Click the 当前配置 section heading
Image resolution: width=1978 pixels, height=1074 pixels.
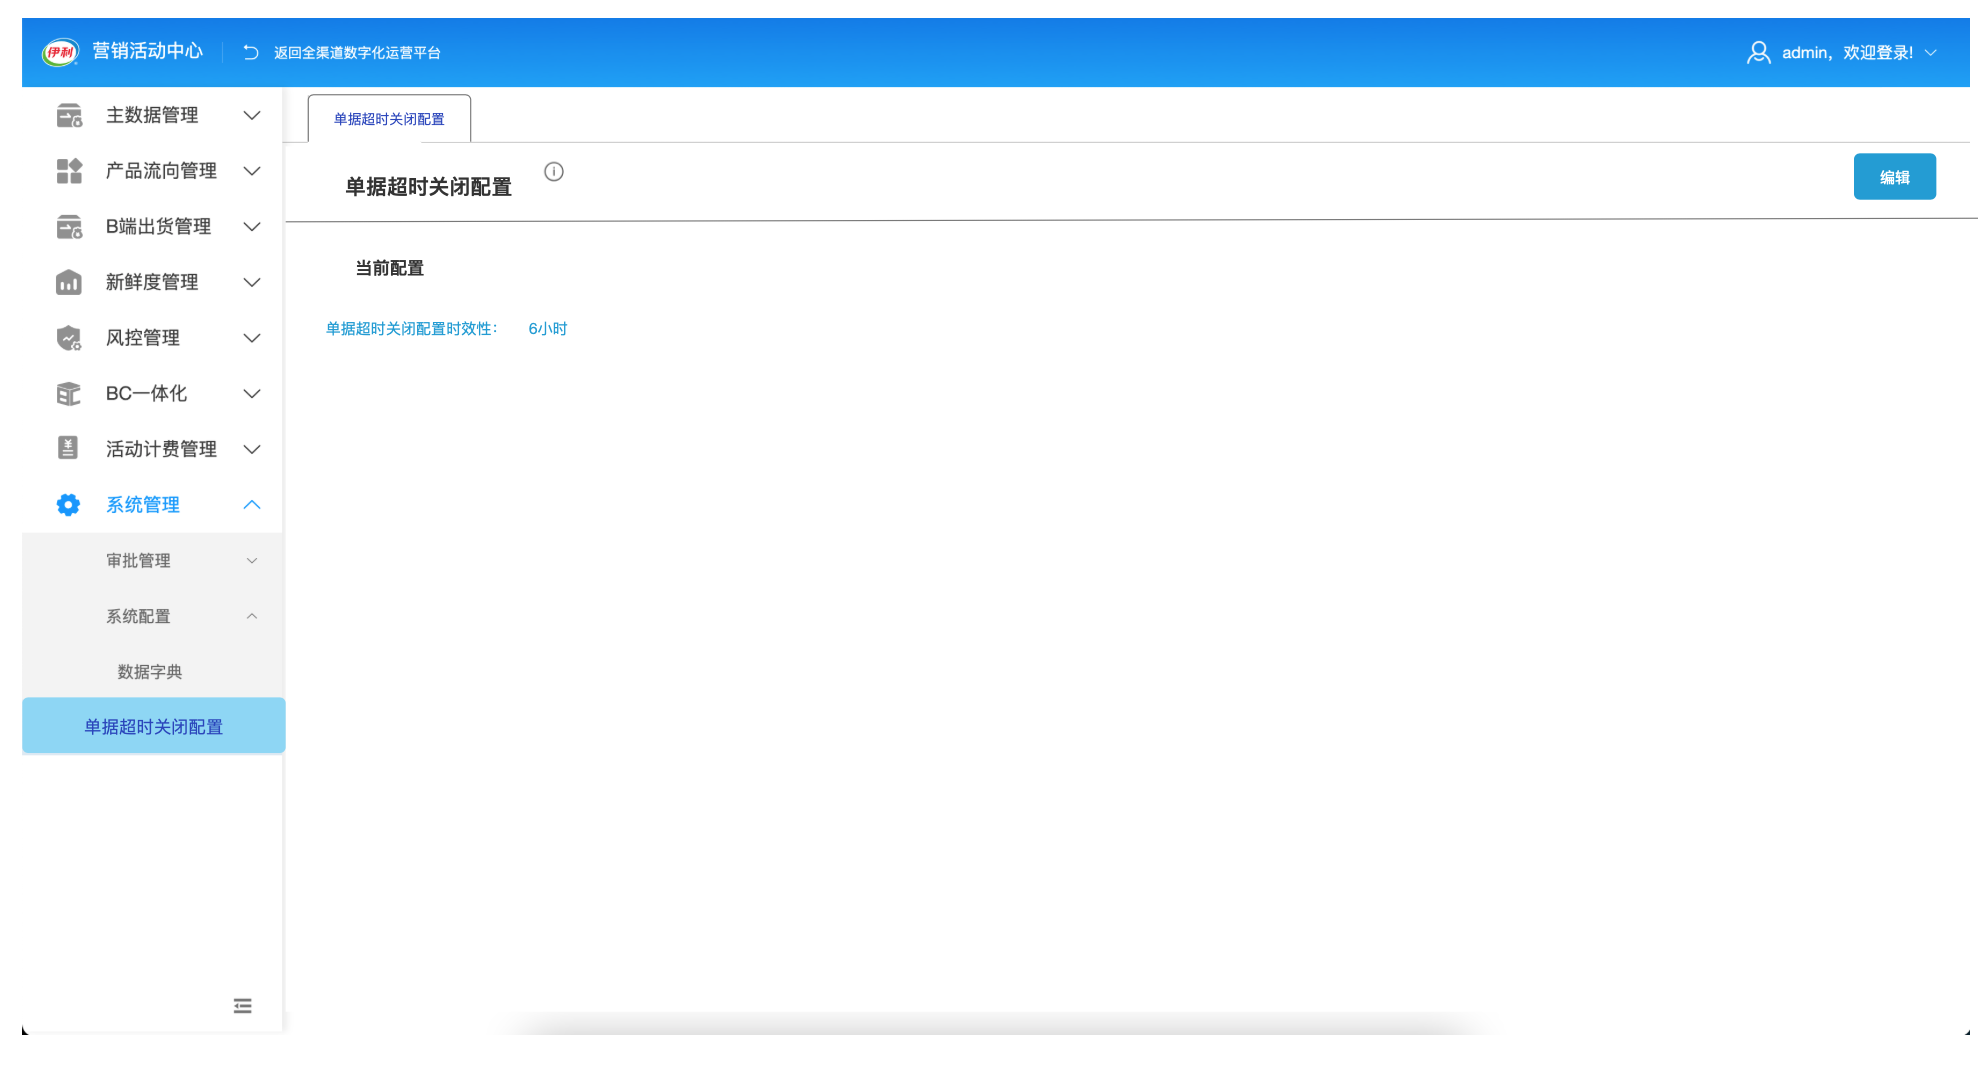pos(390,268)
